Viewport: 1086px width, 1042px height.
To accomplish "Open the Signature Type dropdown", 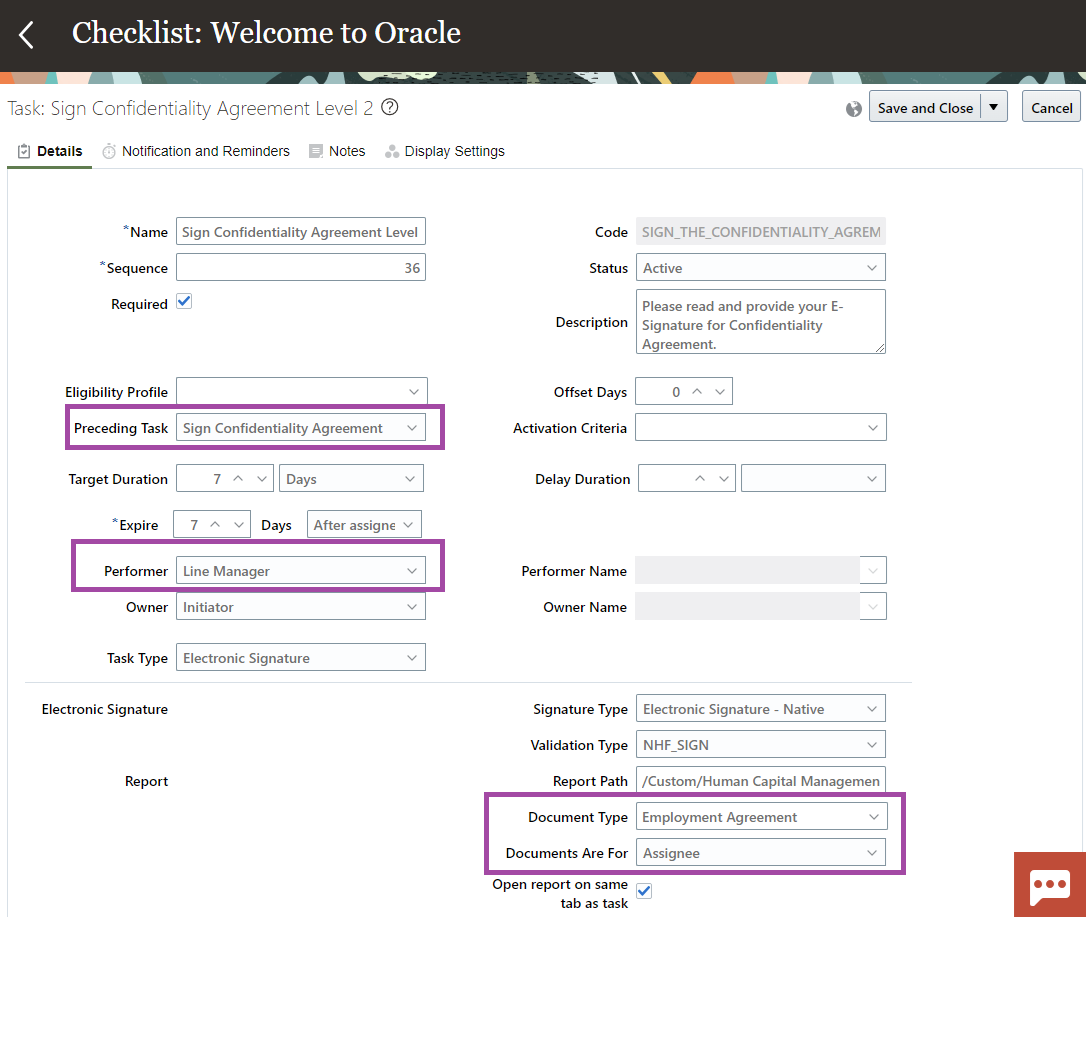I will [x=760, y=709].
